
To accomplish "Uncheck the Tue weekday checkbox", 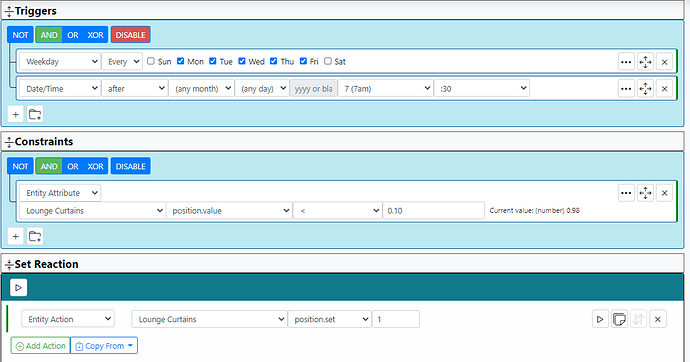I will click(x=213, y=61).
